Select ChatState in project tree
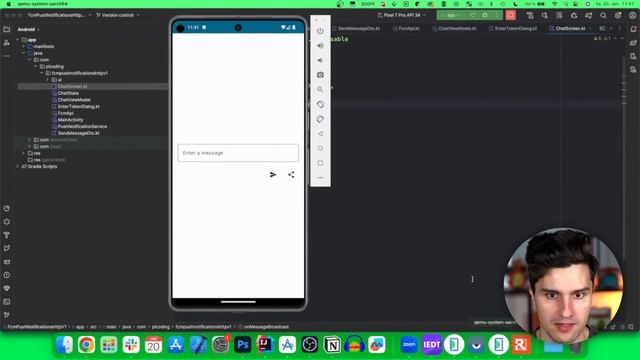Image resolution: width=640 pixels, height=360 pixels. [65, 93]
